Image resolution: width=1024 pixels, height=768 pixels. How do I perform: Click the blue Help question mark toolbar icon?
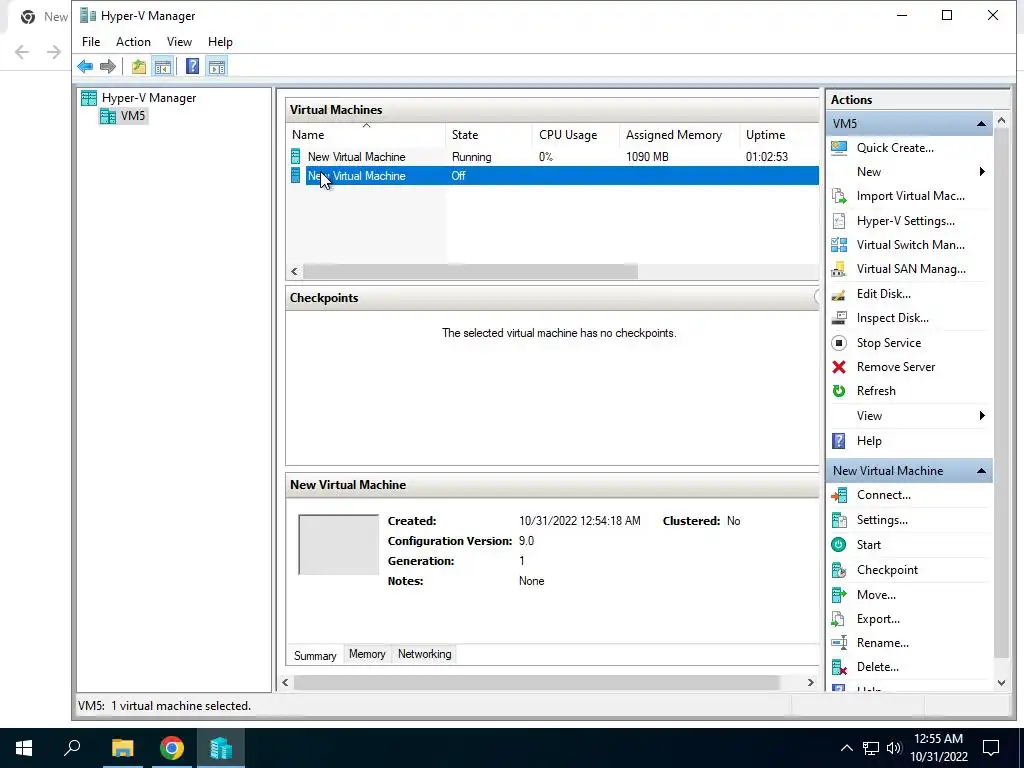point(193,66)
